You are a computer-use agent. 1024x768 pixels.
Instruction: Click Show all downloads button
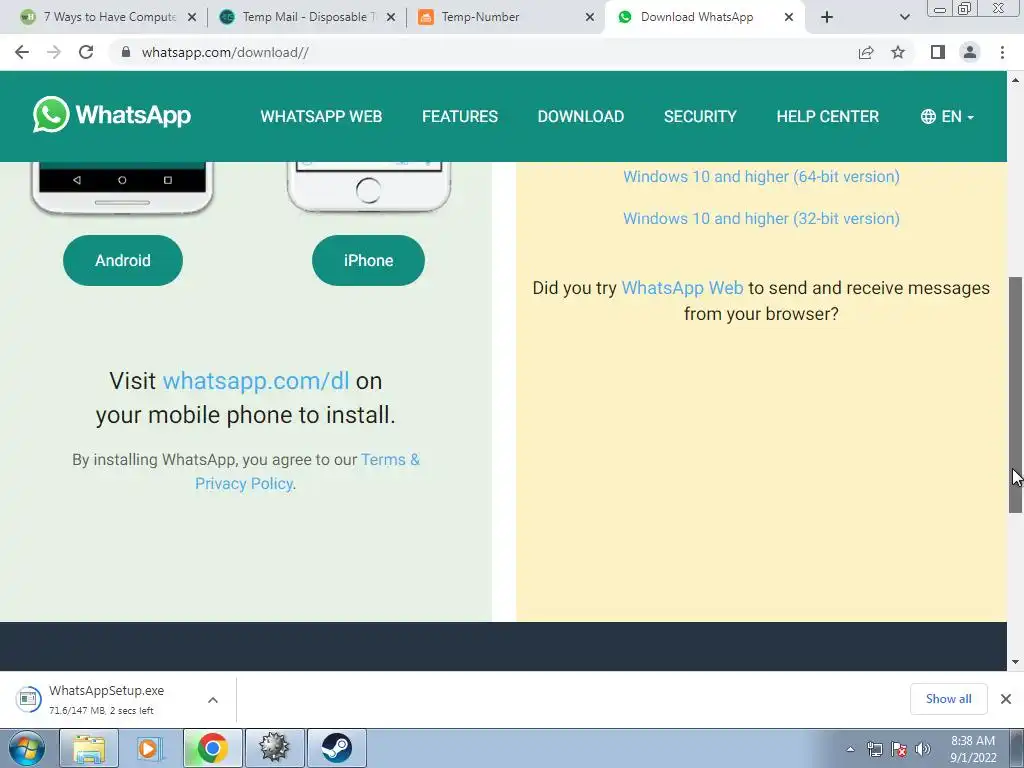tap(948, 699)
